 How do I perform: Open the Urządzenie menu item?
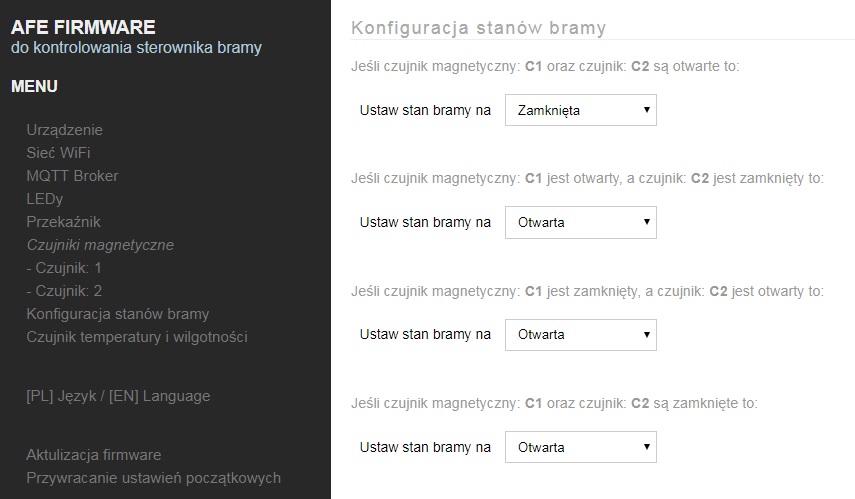click(64, 130)
